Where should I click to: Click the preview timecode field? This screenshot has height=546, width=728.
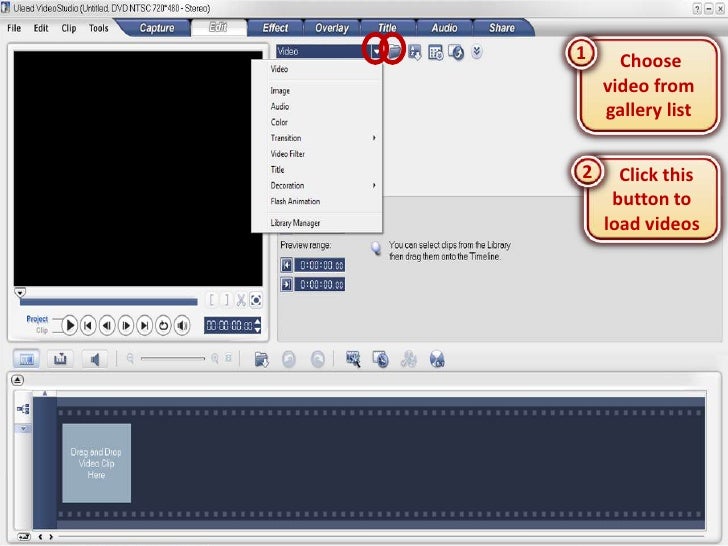click(x=229, y=325)
